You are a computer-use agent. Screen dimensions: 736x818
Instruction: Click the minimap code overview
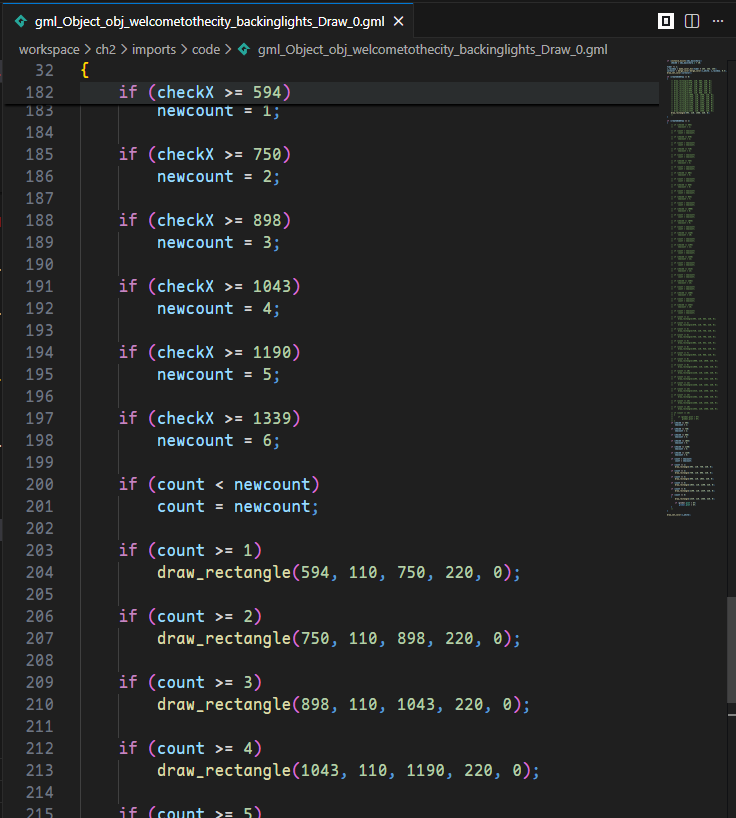[x=695, y=287]
